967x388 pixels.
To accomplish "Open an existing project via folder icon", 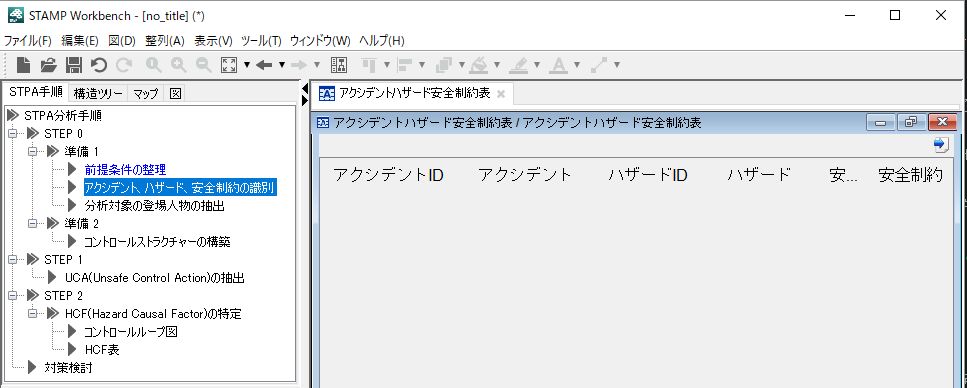I will tap(49, 65).
